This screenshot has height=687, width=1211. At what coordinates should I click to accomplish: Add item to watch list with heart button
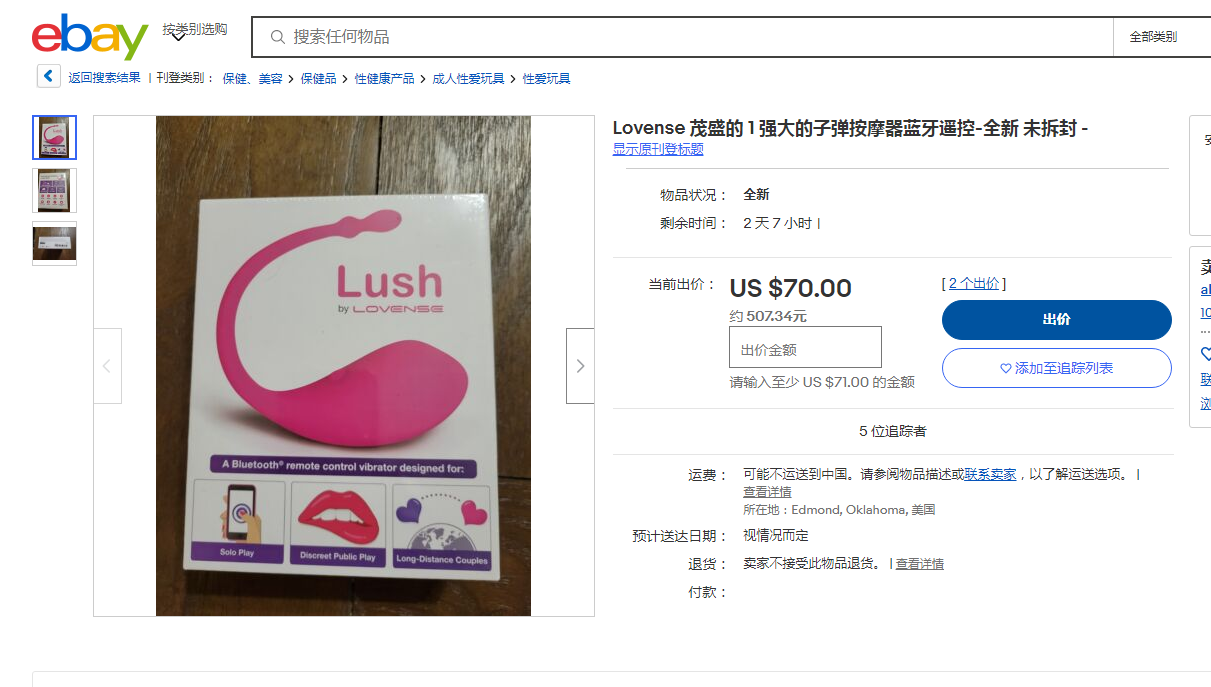tap(1056, 368)
